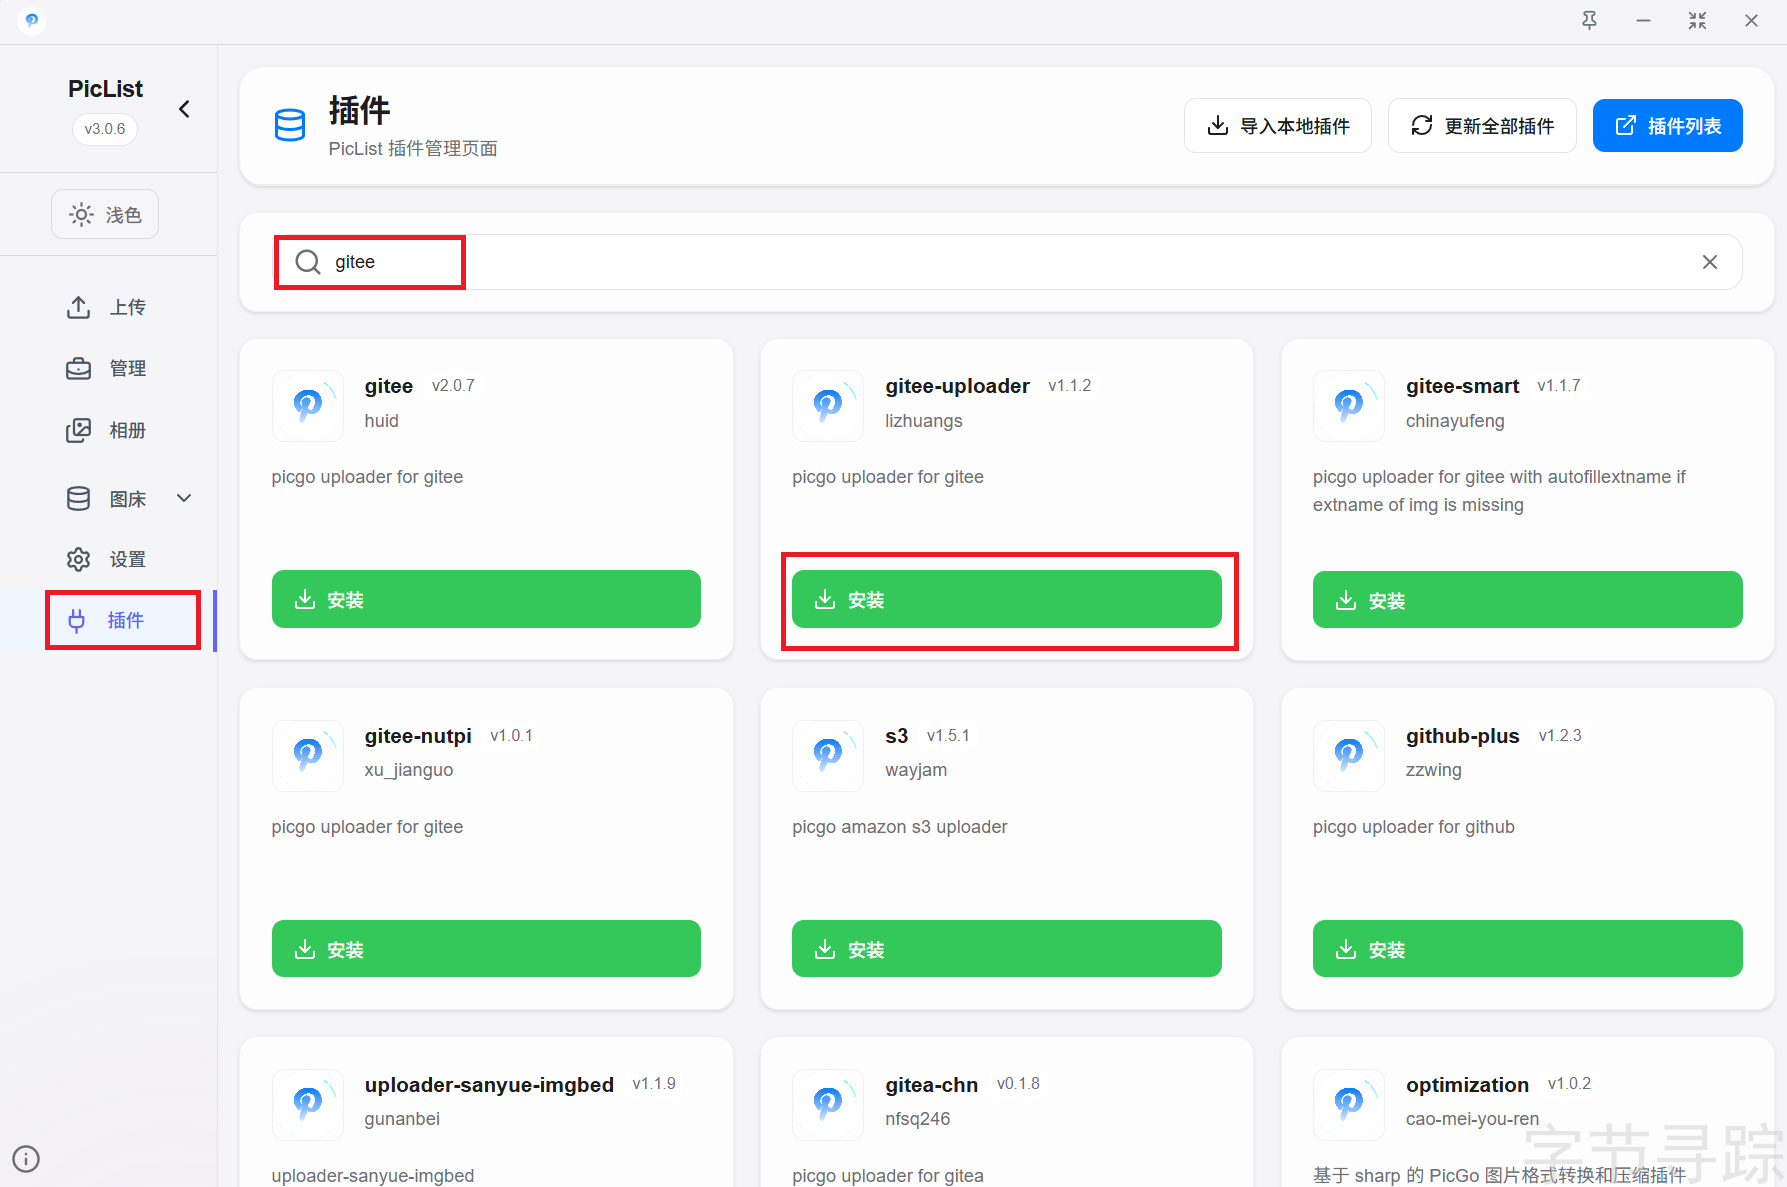
Task: Open the 管理 manage page
Action: (107, 368)
